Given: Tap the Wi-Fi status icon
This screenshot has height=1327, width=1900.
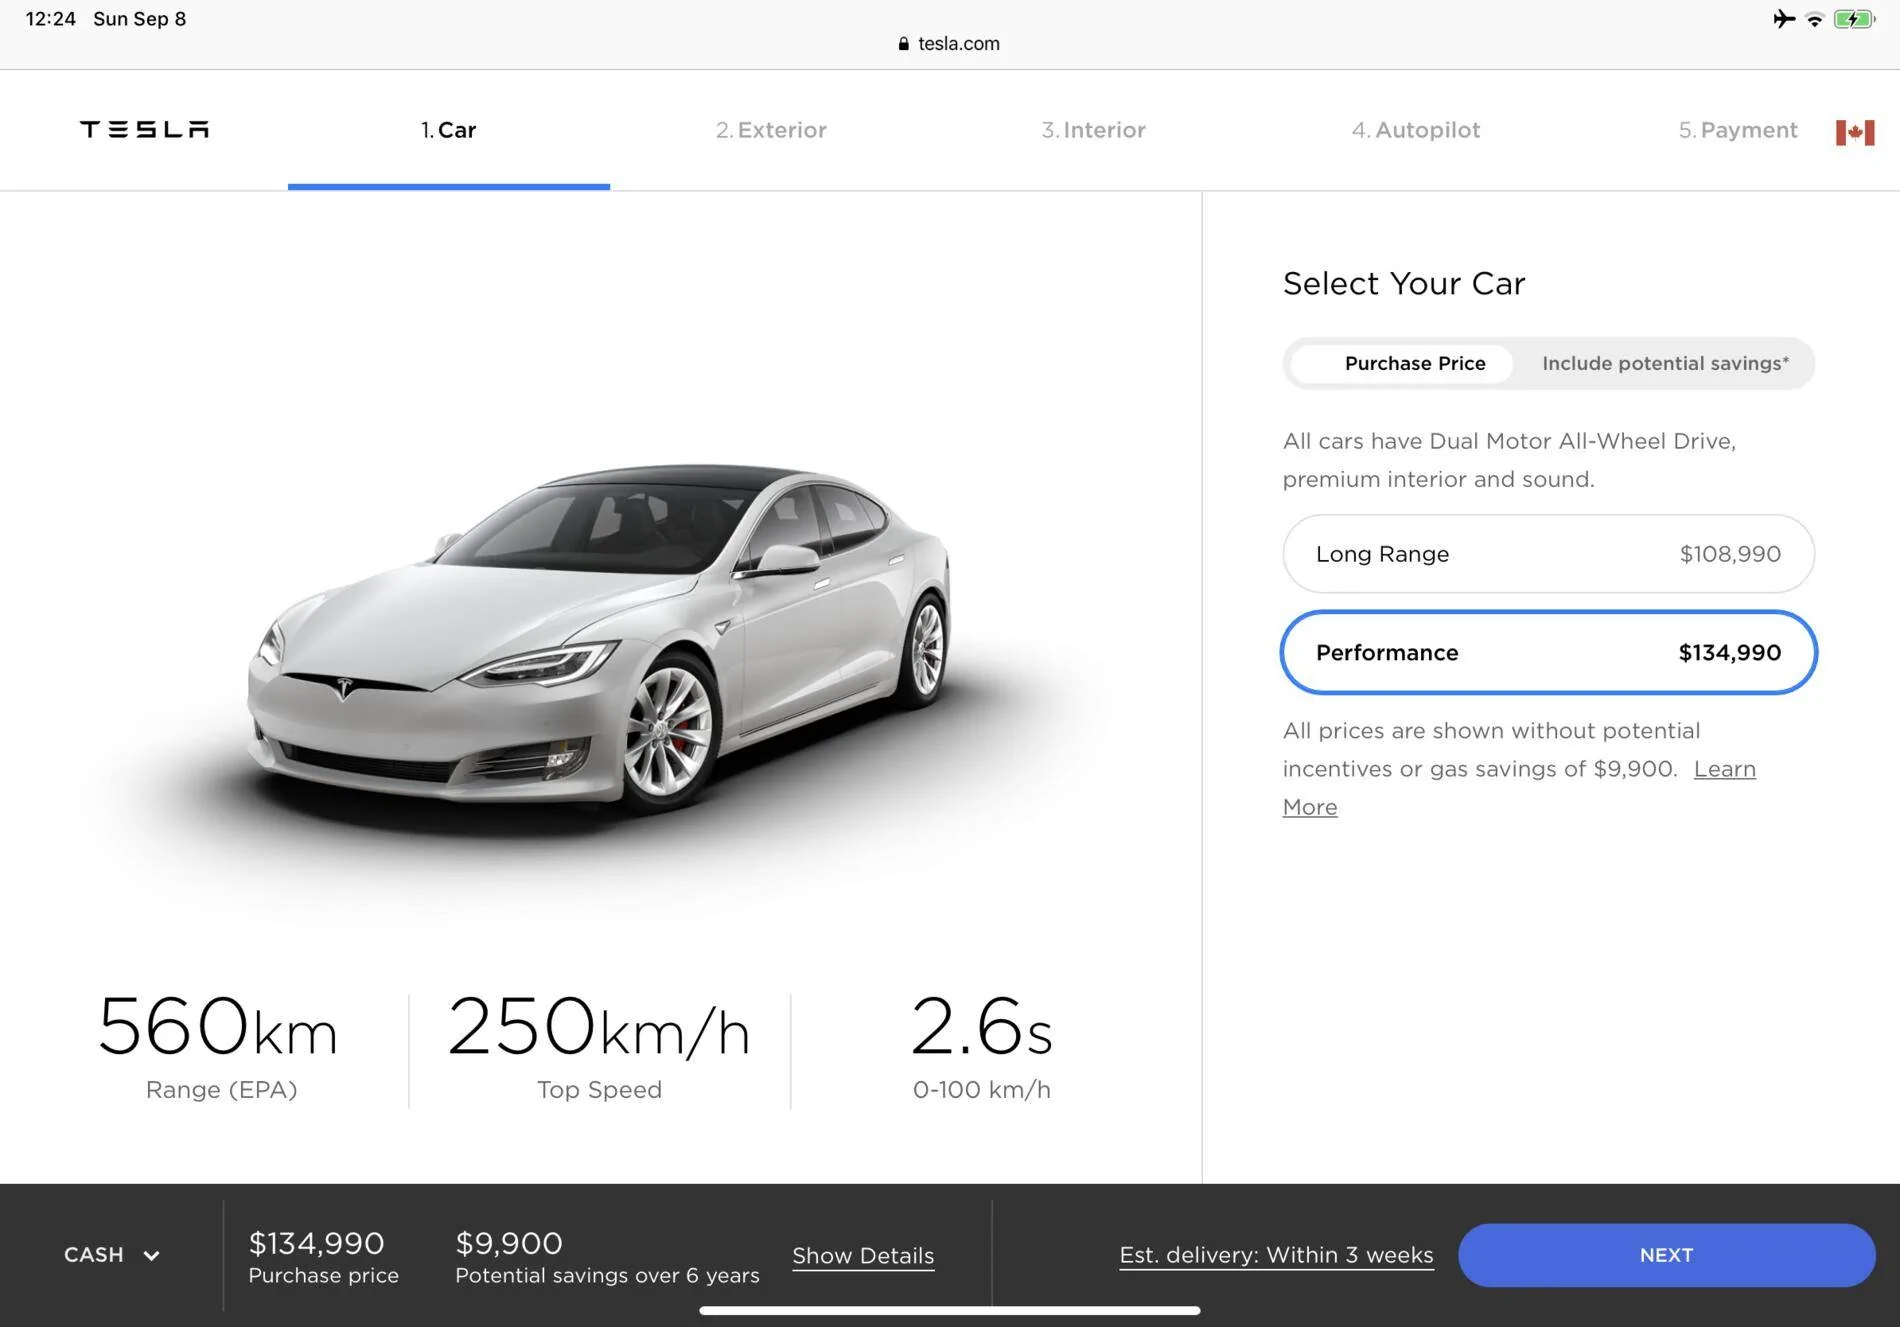Looking at the screenshot, I should click(x=1814, y=19).
